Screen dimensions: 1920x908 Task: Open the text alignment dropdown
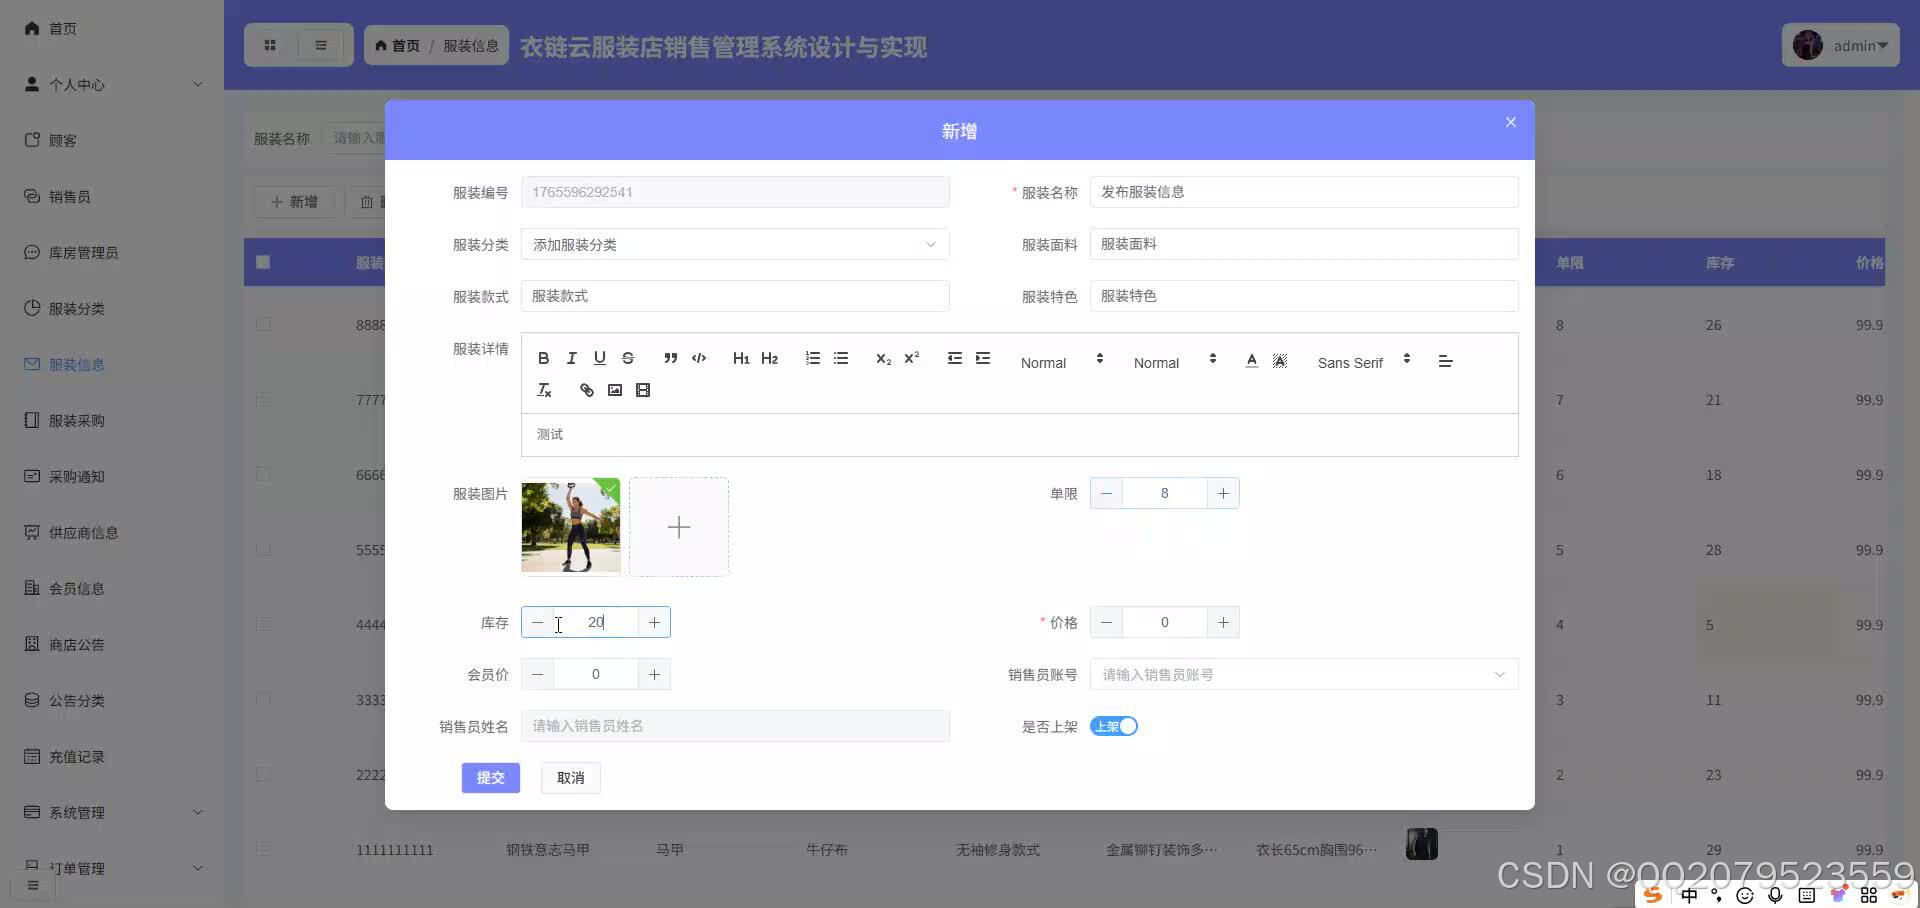pos(1445,361)
